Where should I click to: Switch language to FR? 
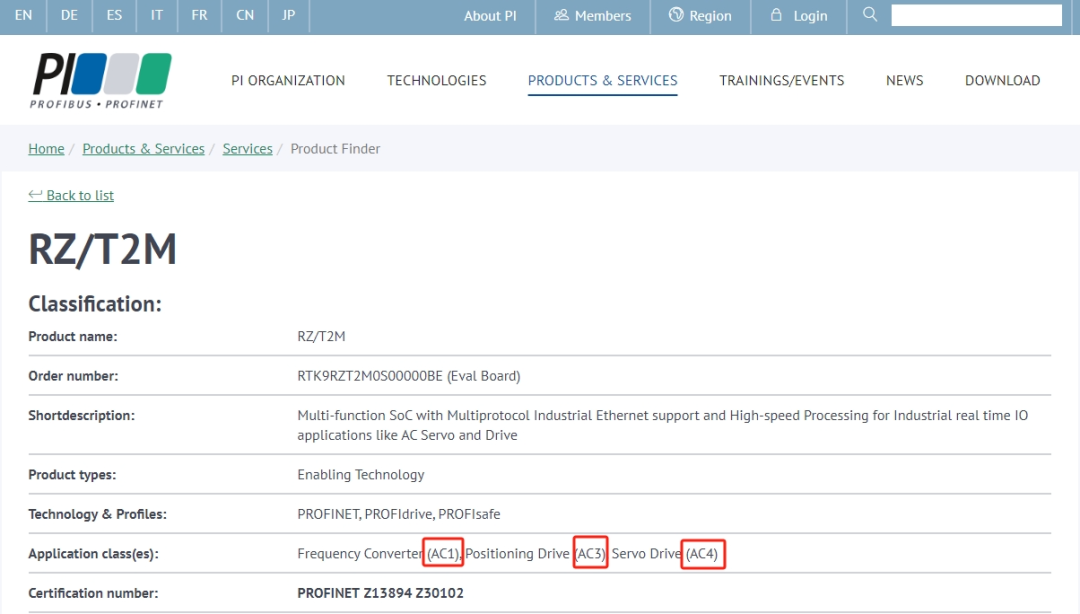[199, 15]
